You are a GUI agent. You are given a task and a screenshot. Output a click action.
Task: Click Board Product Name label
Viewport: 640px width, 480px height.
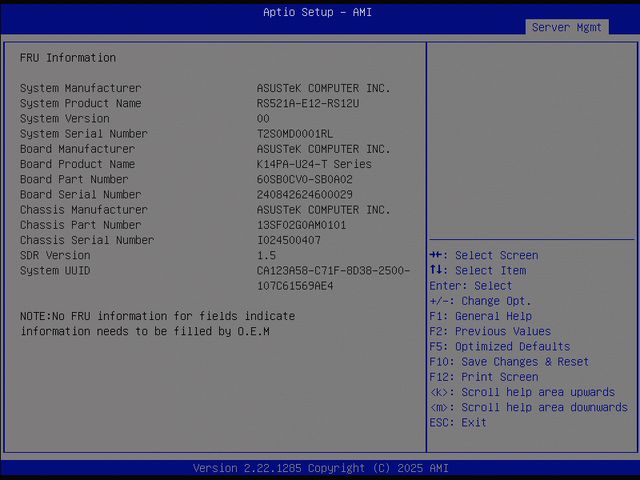pos(77,164)
